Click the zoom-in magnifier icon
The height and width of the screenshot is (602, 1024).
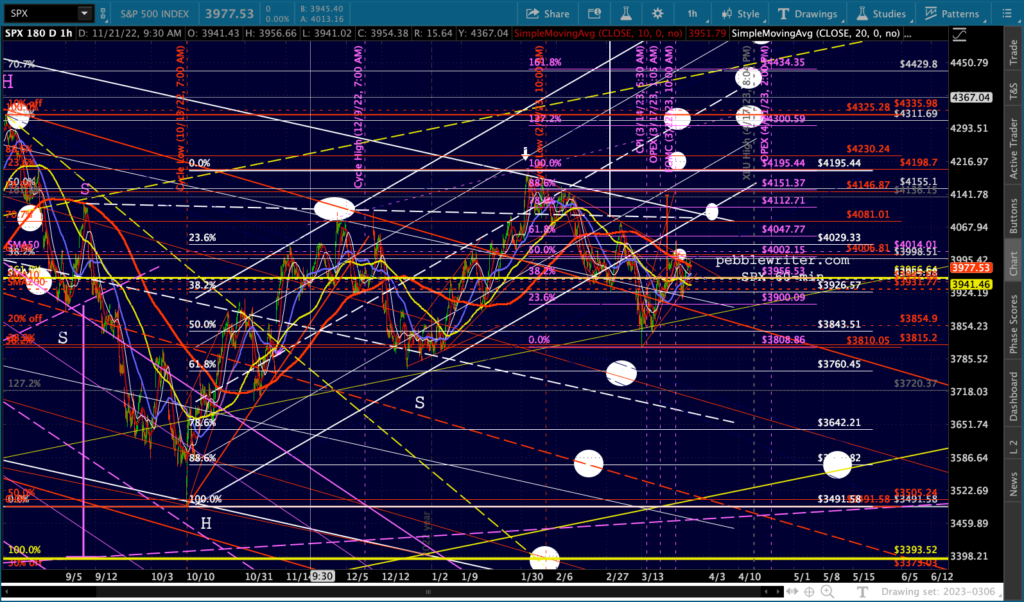coord(827,592)
